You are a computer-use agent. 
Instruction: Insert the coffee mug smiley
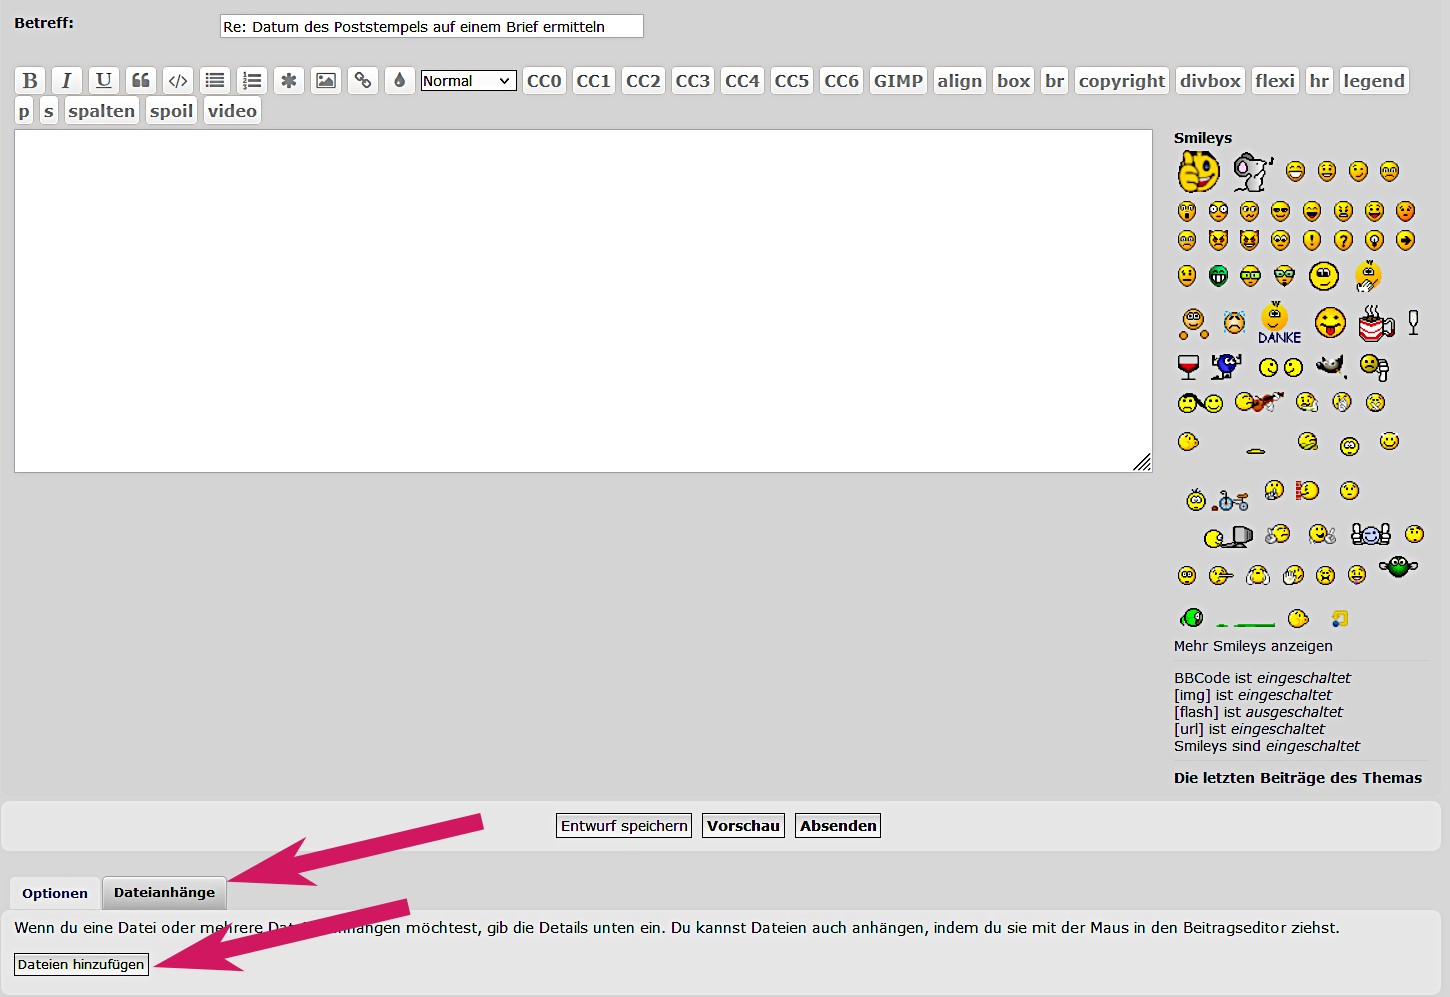(x=1376, y=323)
